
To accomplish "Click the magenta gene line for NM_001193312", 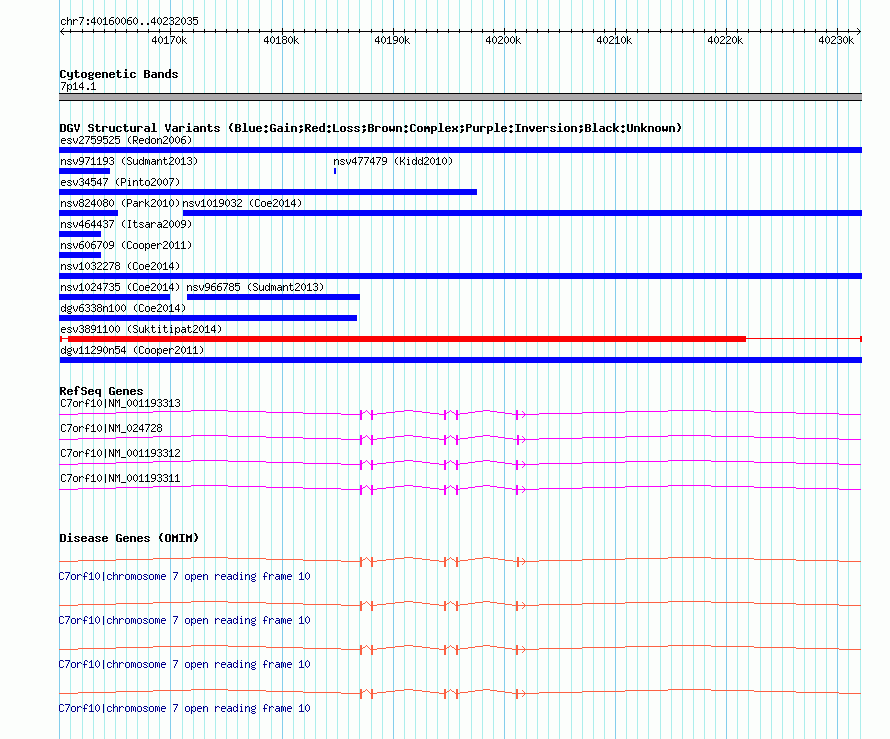I will (x=460, y=464).
